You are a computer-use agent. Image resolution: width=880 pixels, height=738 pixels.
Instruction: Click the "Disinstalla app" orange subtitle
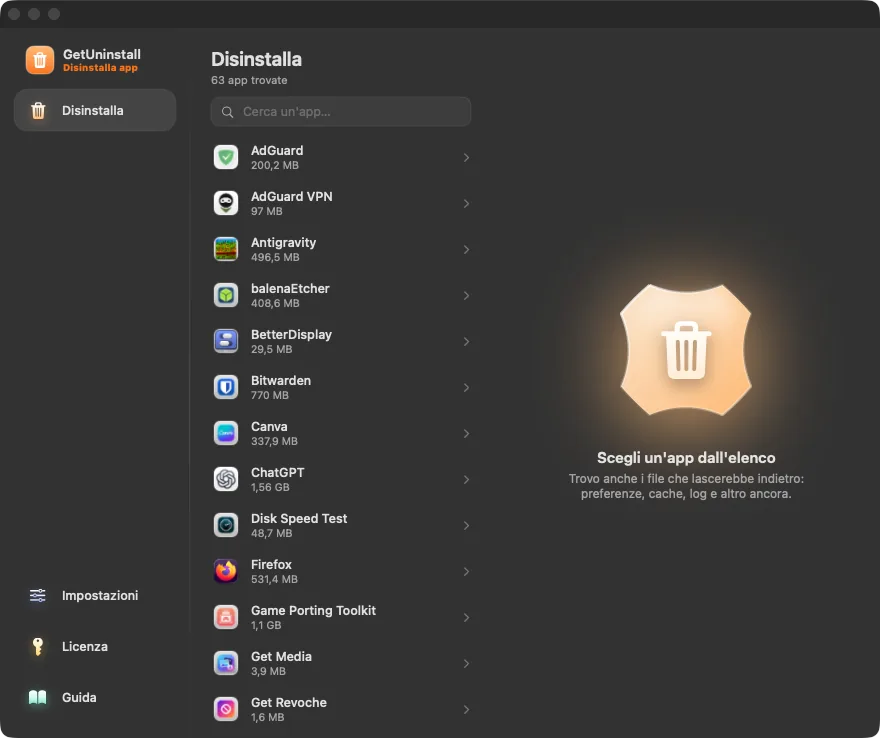(100, 68)
